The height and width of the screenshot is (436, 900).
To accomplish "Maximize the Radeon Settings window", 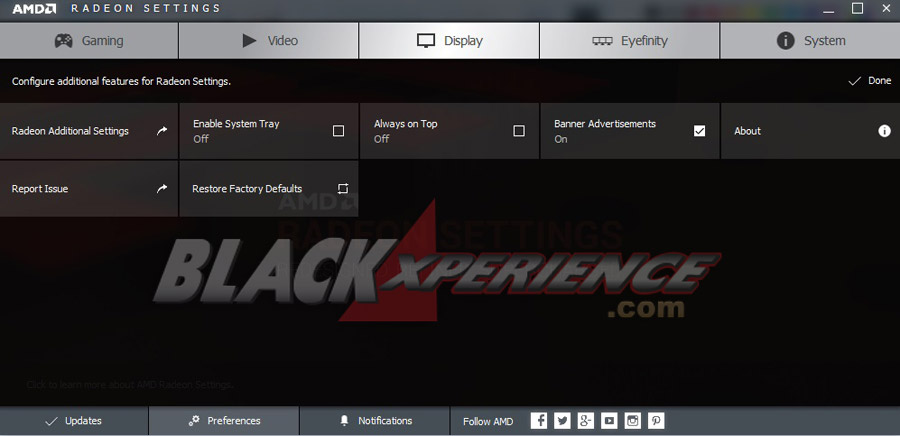I will point(857,8).
